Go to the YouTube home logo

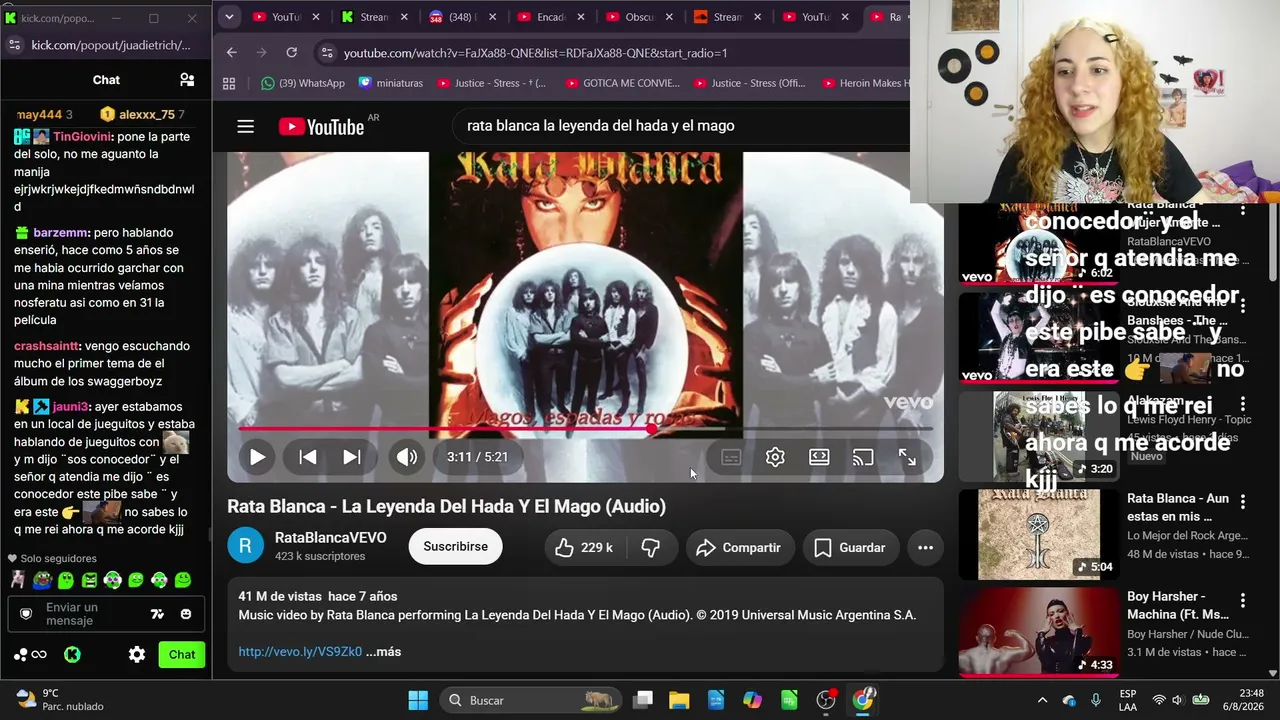point(321,126)
